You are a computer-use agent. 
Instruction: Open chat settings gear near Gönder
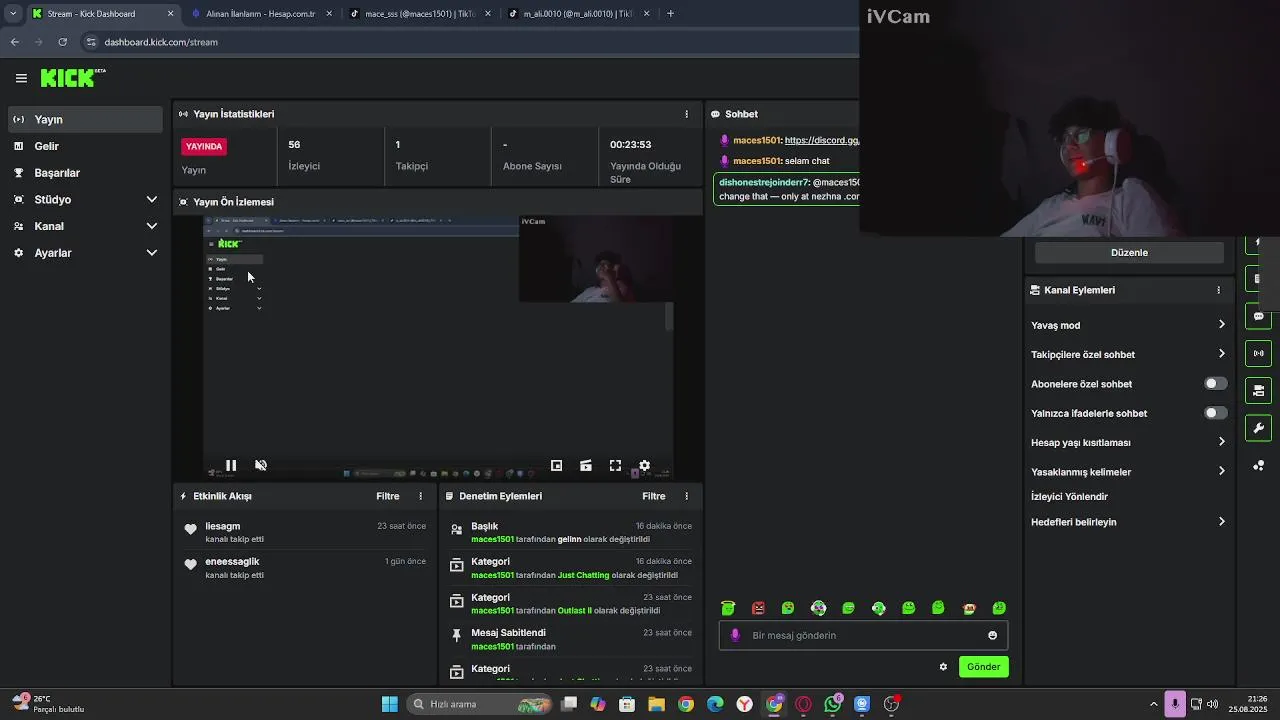pyautogui.click(x=943, y=667)
